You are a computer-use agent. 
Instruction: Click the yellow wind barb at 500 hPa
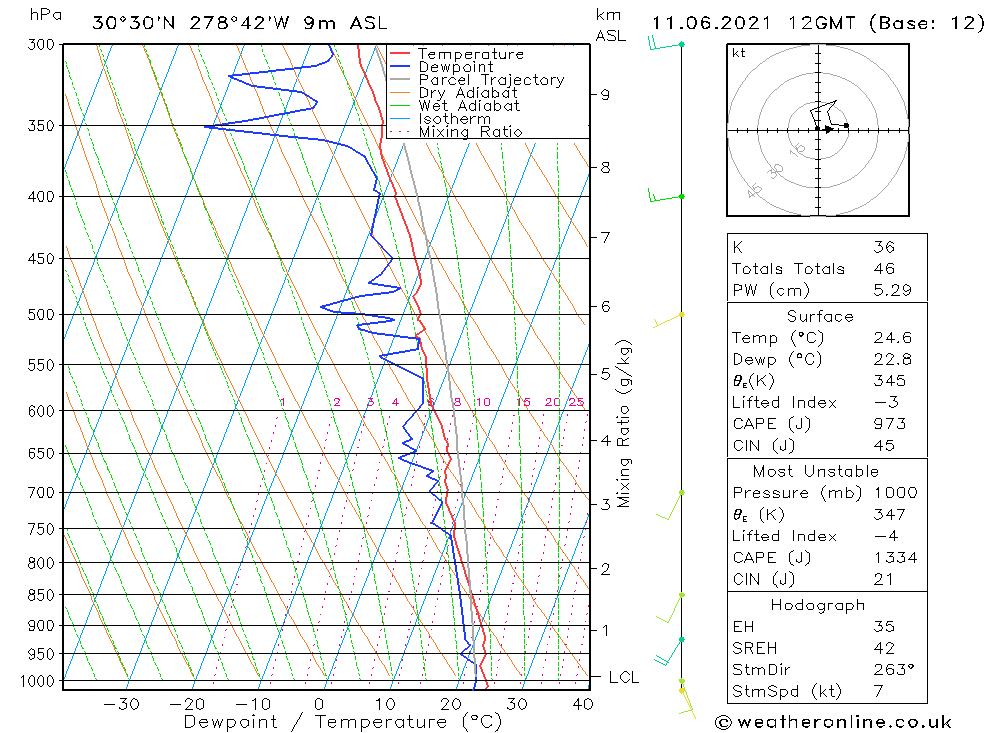(x=668, y=320)
